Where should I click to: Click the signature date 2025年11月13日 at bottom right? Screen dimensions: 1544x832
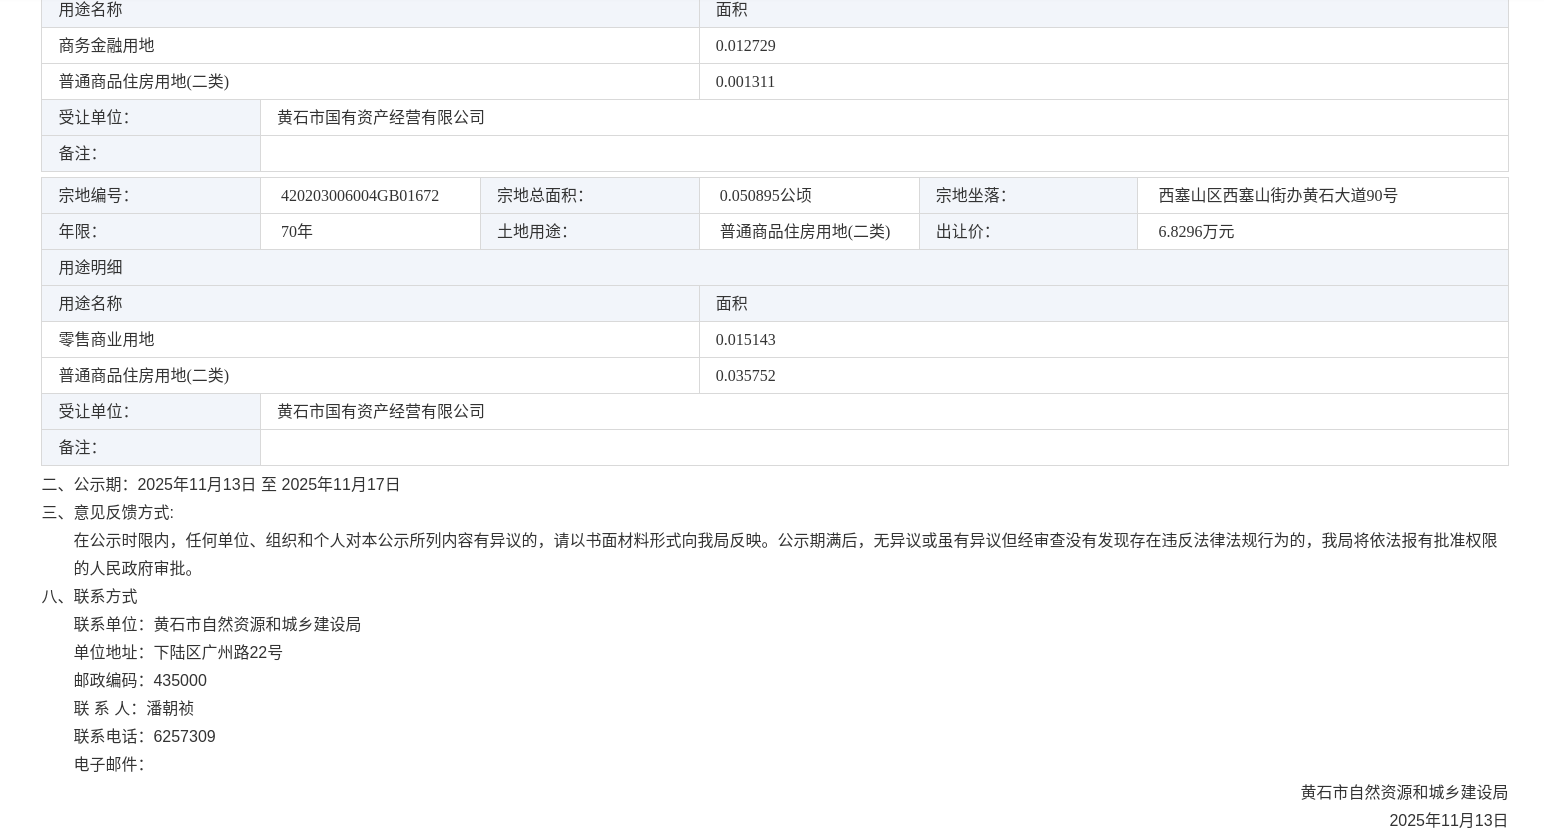click(x=1447, y=821)
